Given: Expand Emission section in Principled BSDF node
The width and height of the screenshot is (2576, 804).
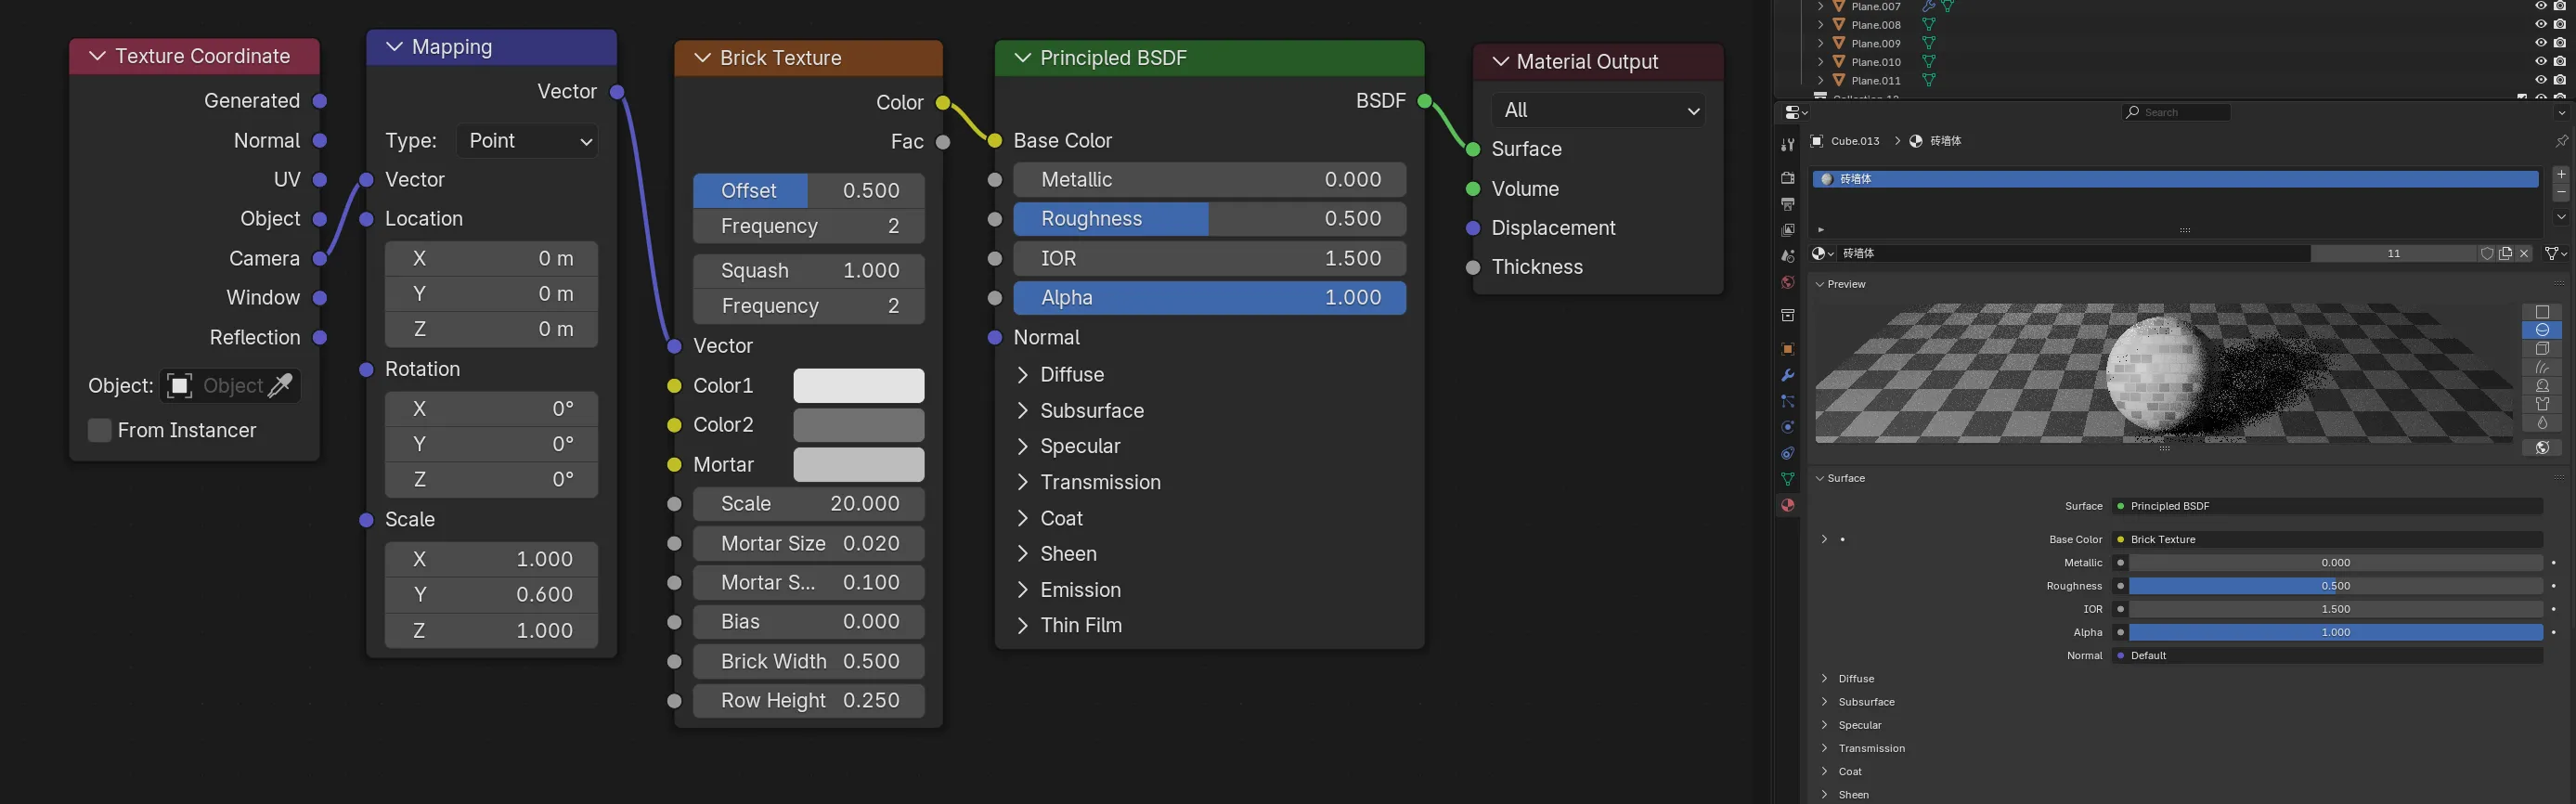Looking at the screenshot, I should (x=1022, y=590).
